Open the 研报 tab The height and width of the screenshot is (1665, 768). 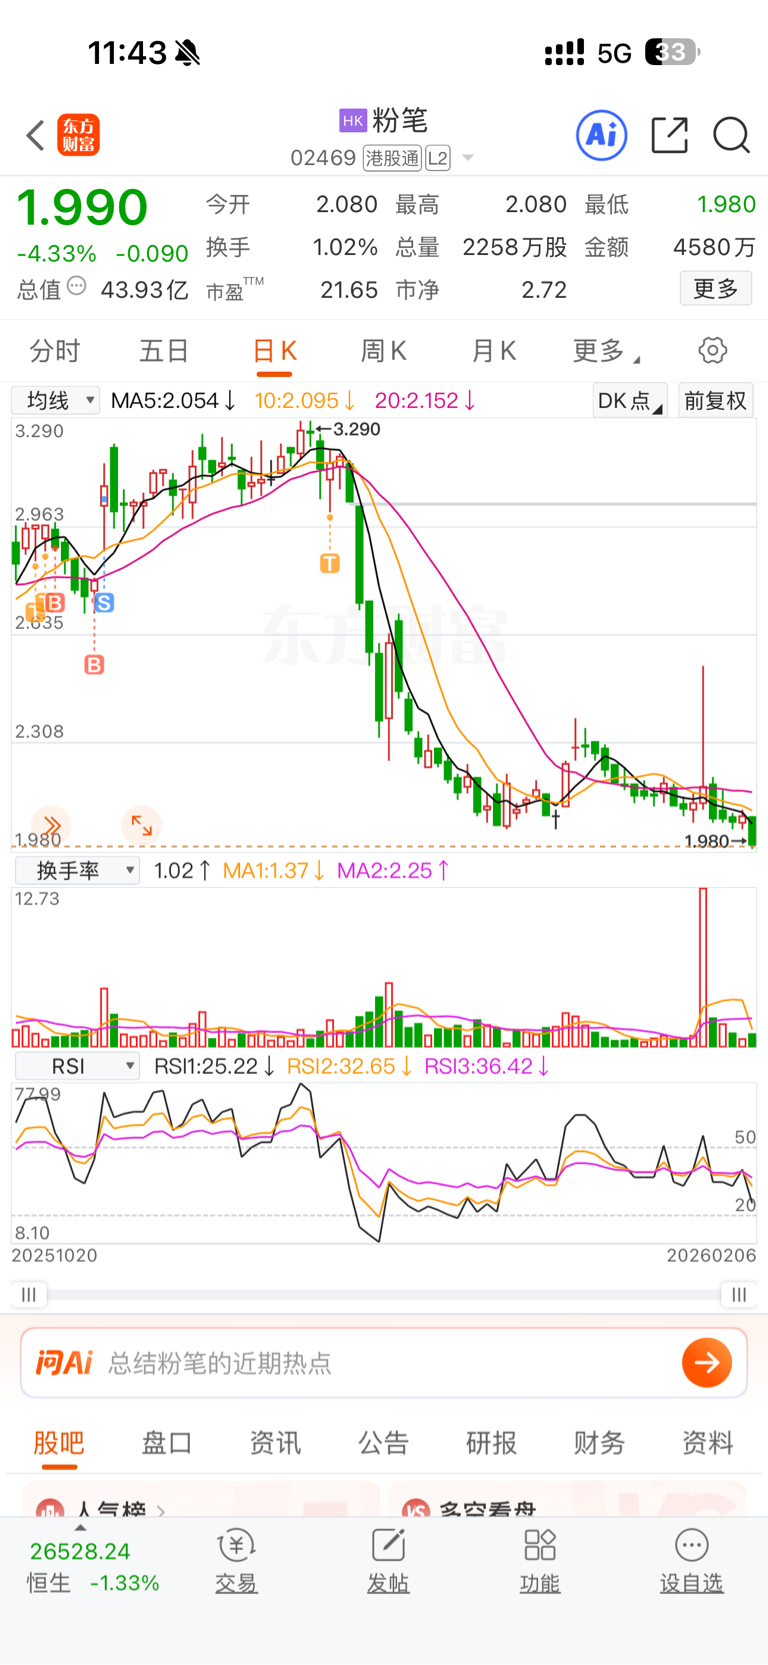coord(492,1443)
